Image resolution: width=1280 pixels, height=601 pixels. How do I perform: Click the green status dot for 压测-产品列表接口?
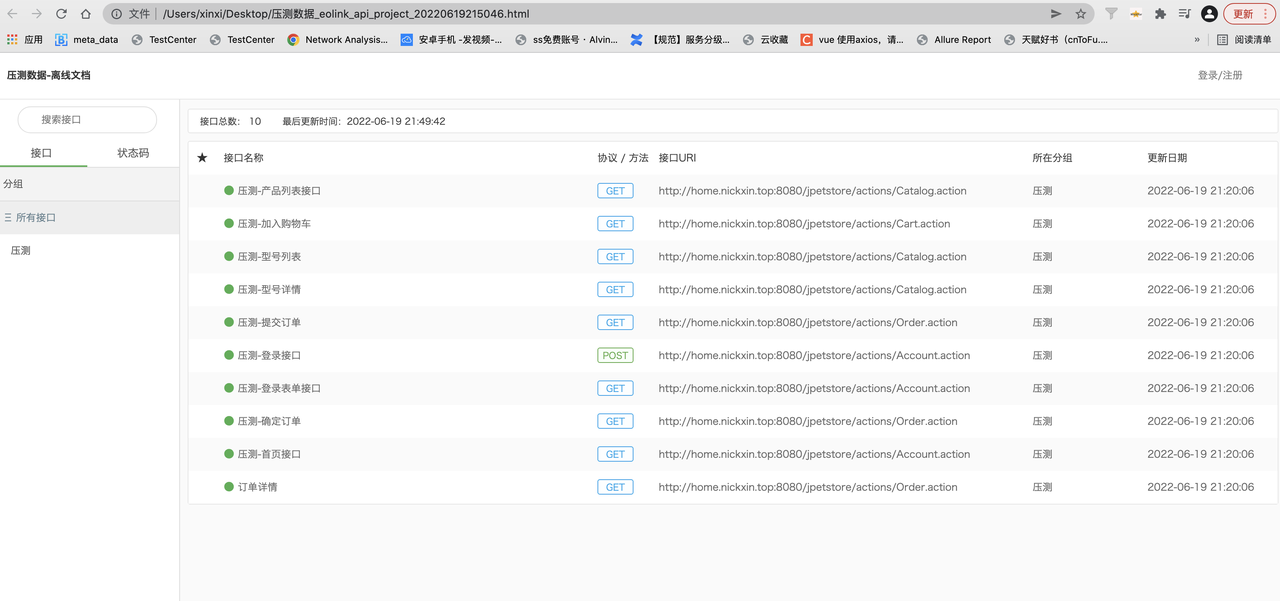tap(229, 190)
